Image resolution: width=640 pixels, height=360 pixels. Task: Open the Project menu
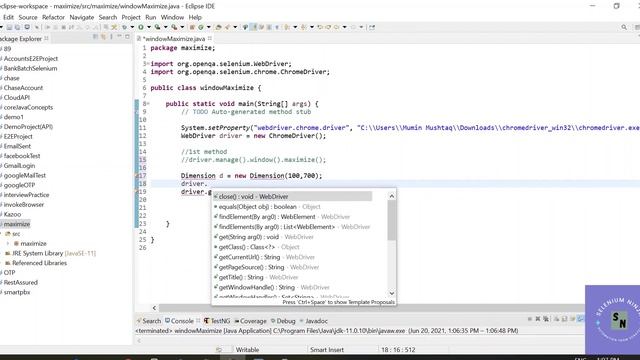click(131, 17)
